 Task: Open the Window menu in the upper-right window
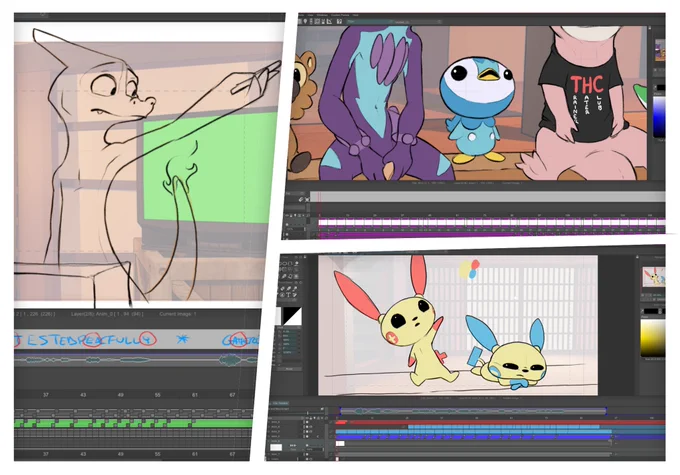[322, 15]
